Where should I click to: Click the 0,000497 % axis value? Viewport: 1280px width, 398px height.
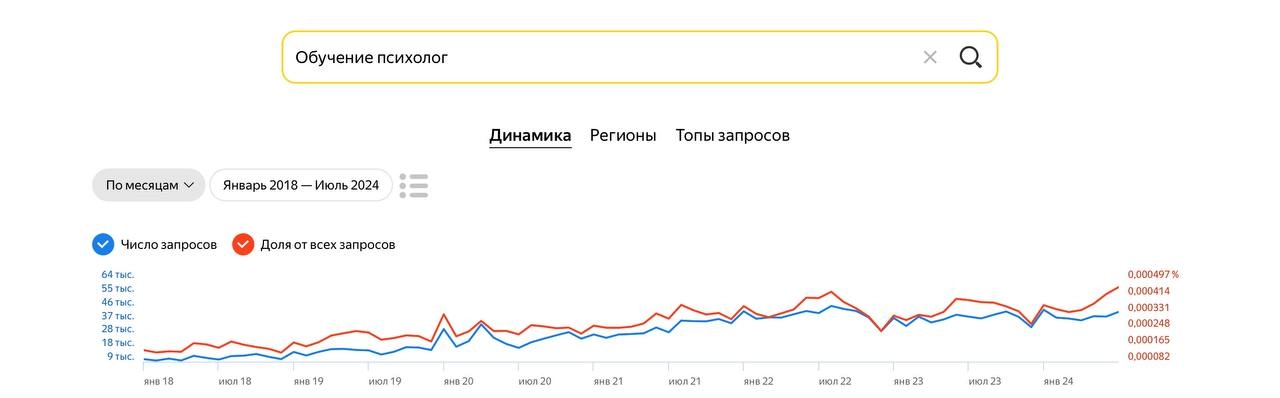pyautogui.click(x=1154, y=274)
